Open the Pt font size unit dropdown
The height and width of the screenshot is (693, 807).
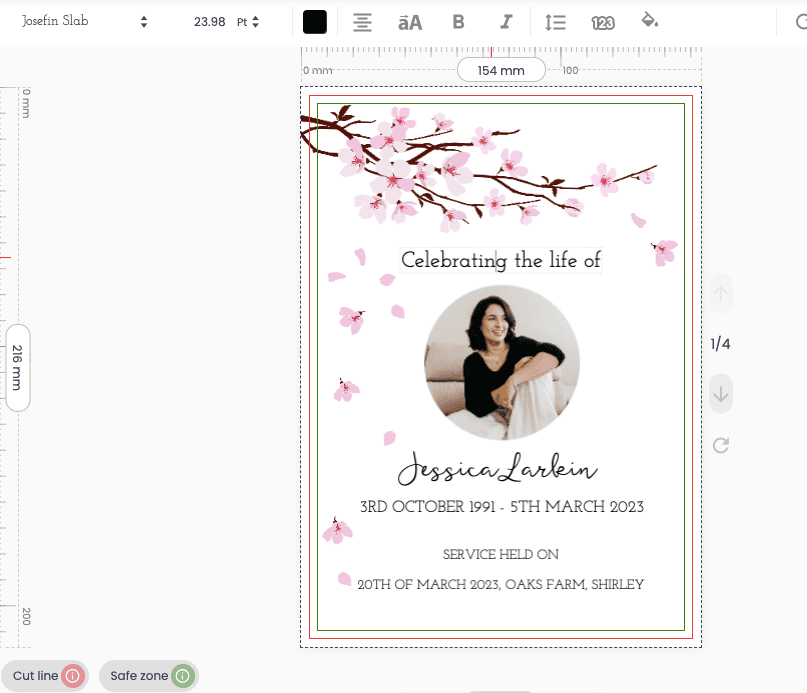(x=248, y=21)
